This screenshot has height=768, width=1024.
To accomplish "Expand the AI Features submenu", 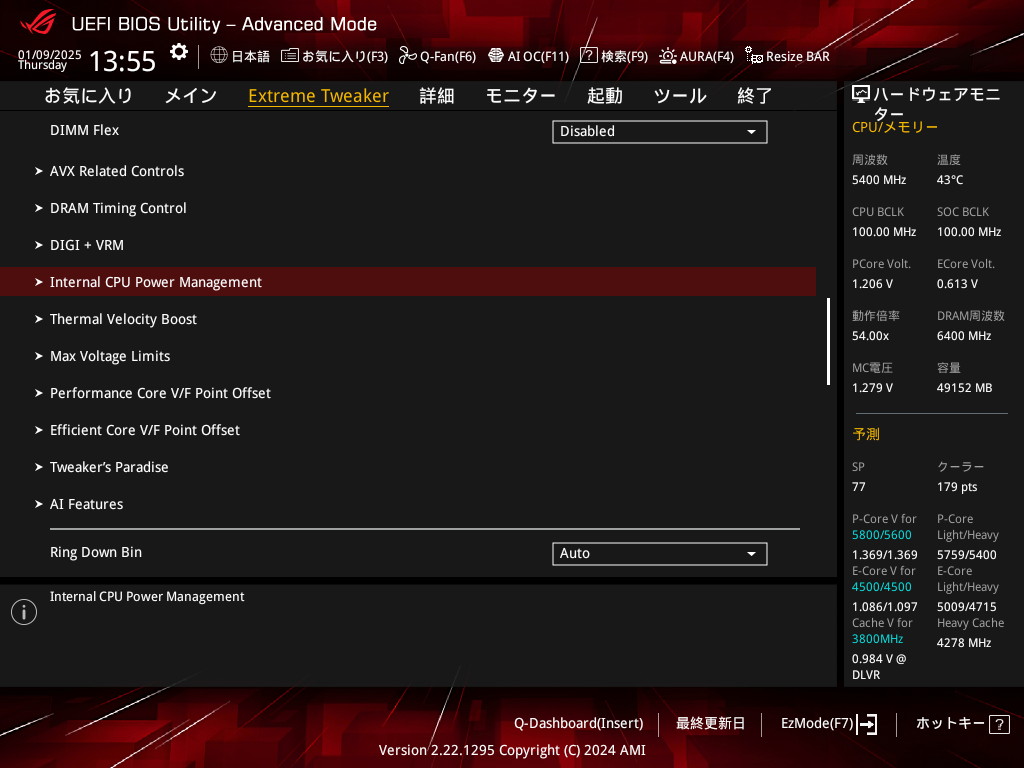I will 87,504.
